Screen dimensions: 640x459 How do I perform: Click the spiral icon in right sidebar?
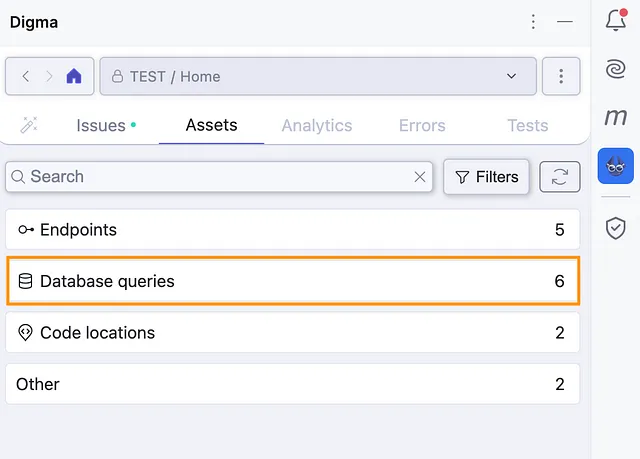pyautogui.click(x=616, y=69)
